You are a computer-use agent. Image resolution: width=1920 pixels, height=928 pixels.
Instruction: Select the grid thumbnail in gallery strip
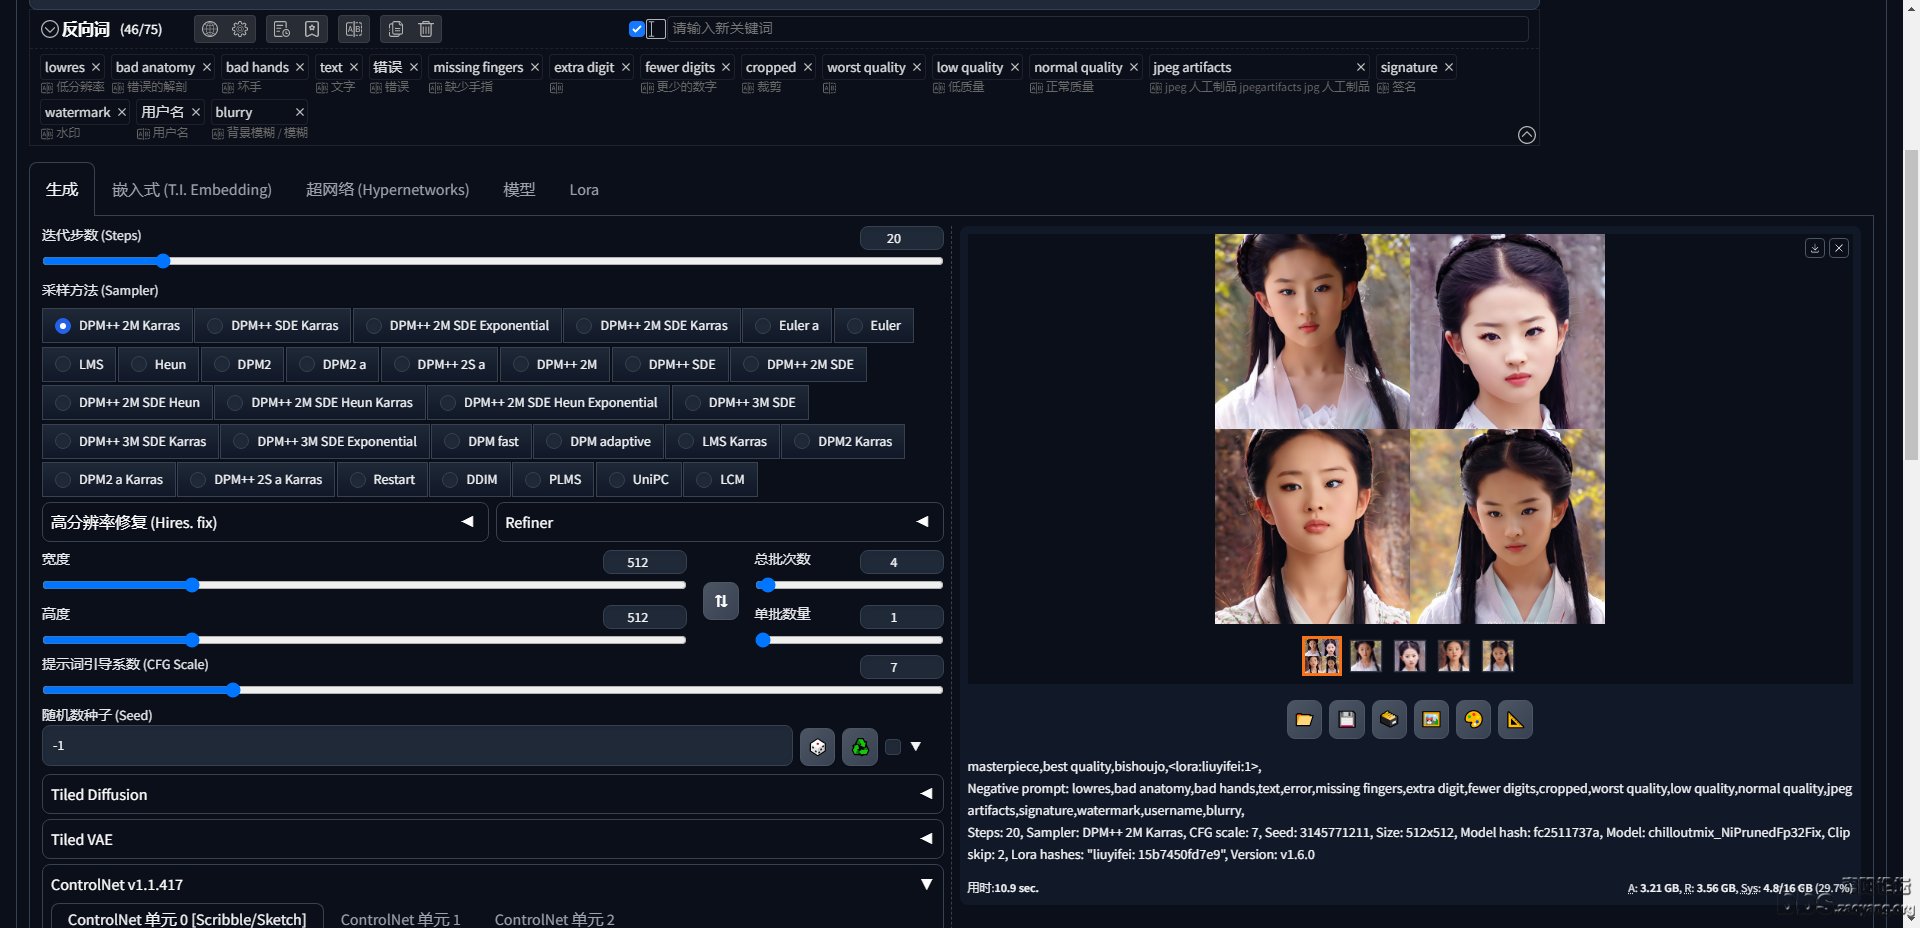coord(1322,656)
